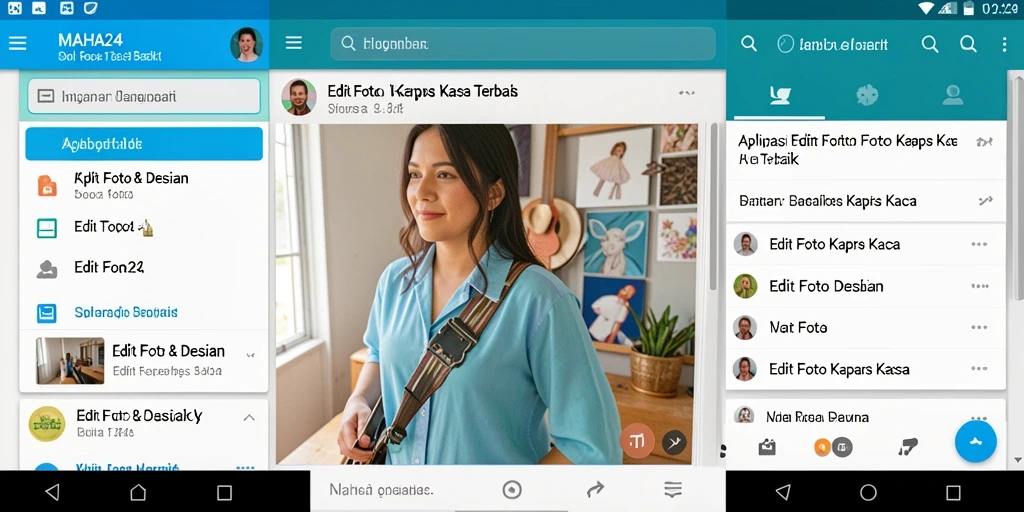This screenshot has height=512, width=1024.
Task: Click the arrow on the Aplinasi Edit row
Action: pos(984,141)
